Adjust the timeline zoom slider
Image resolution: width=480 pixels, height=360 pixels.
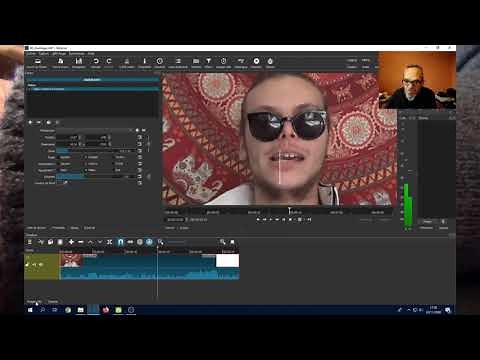coord(192,242)
